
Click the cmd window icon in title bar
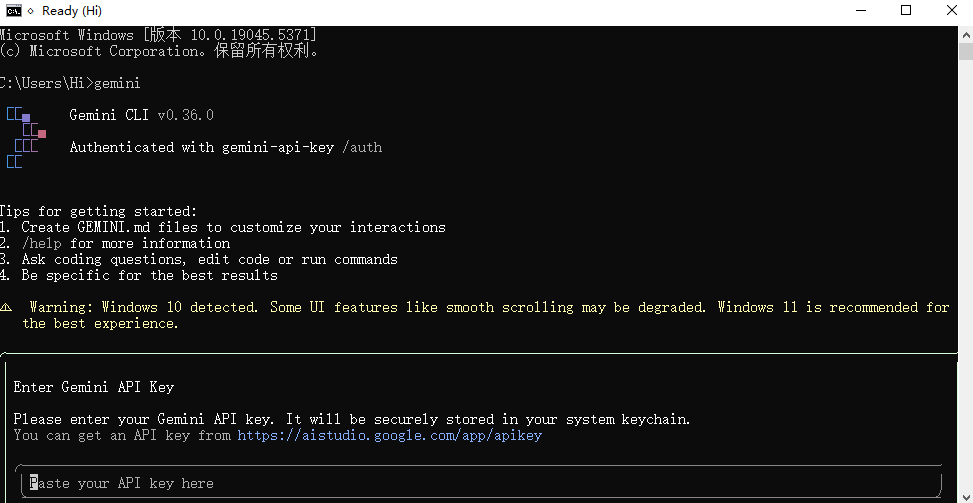[x=14, y=11]
